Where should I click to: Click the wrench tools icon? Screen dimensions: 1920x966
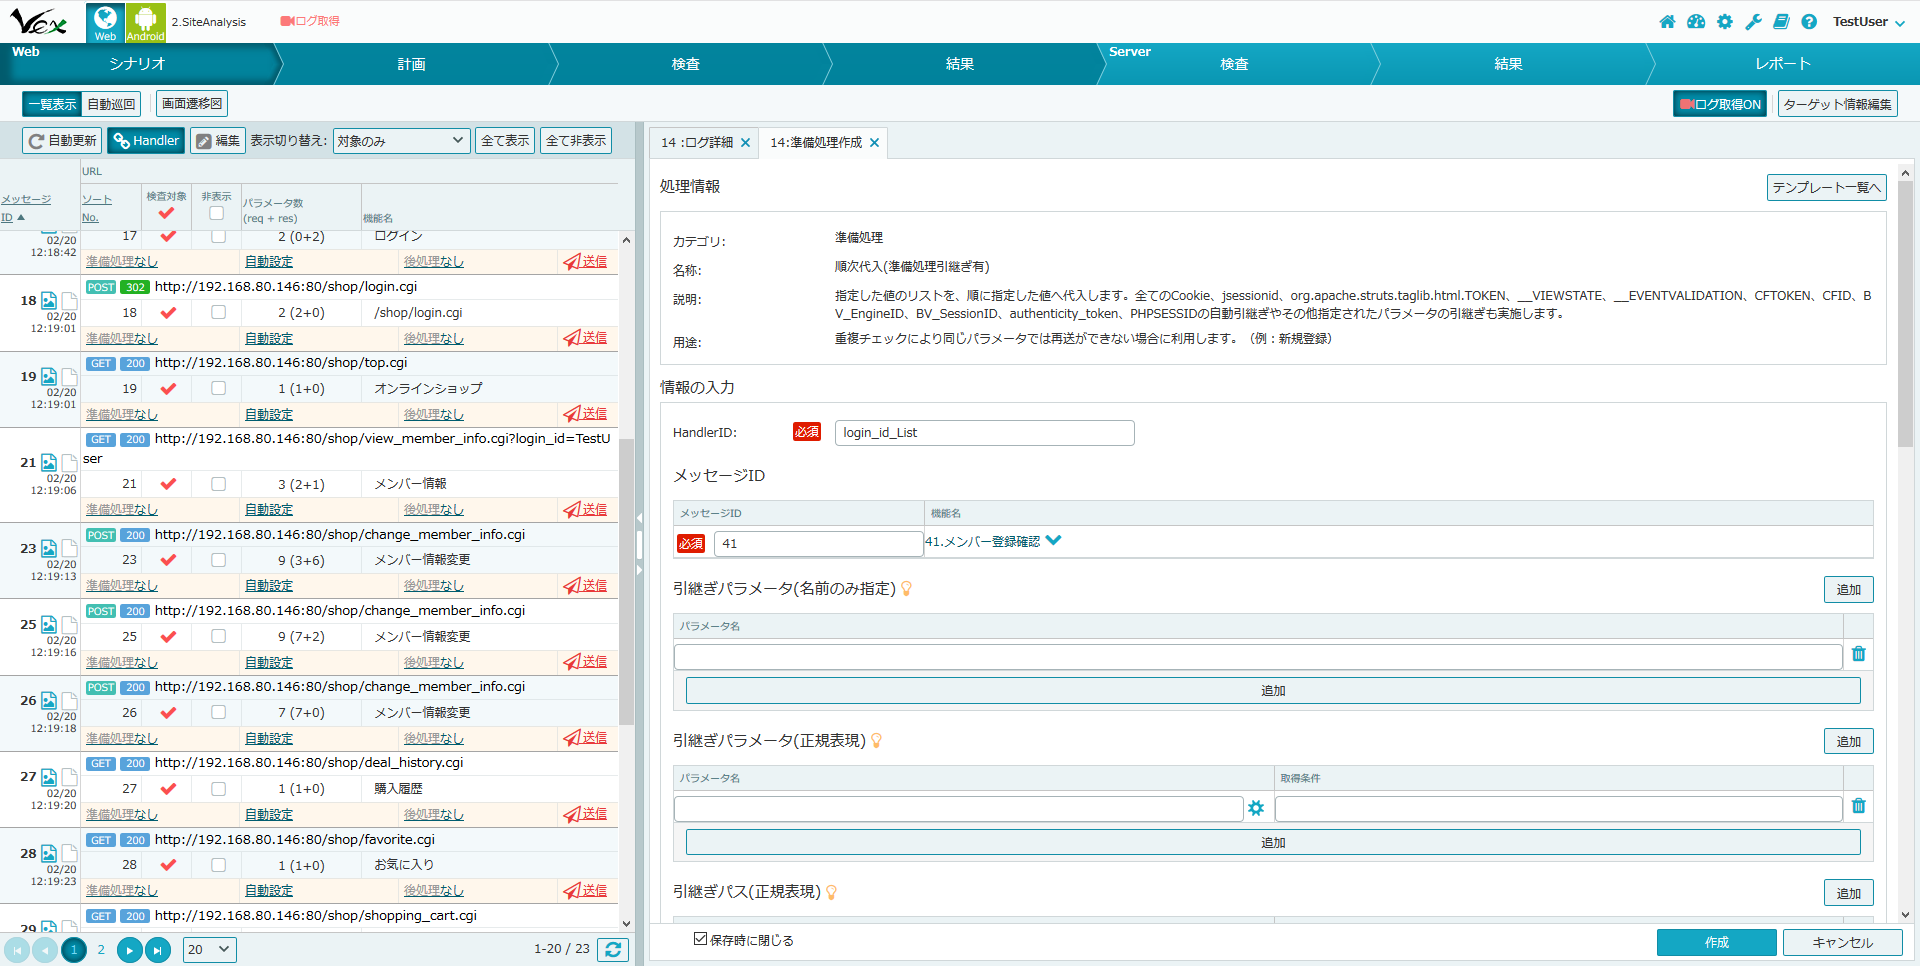(x=1753, y=22)
